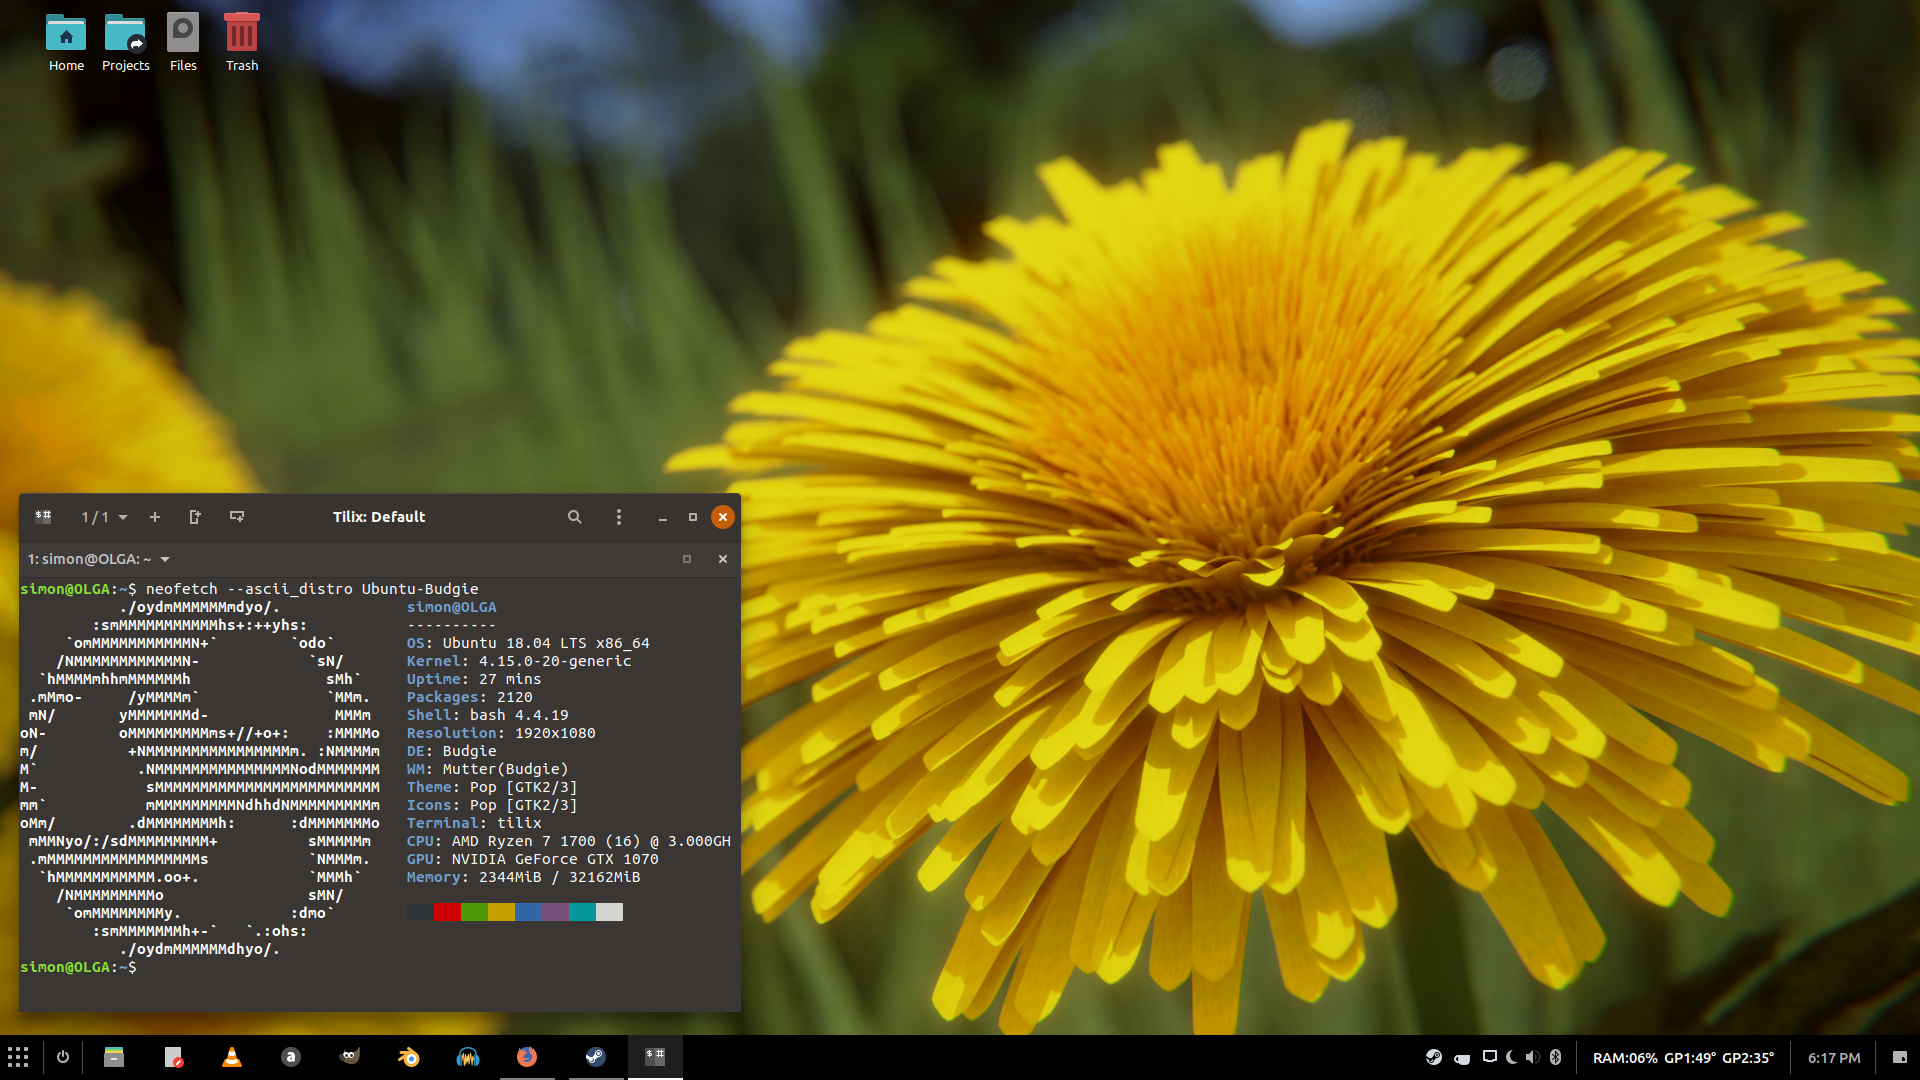Toggle night light moon icon

point(1511,1057)
